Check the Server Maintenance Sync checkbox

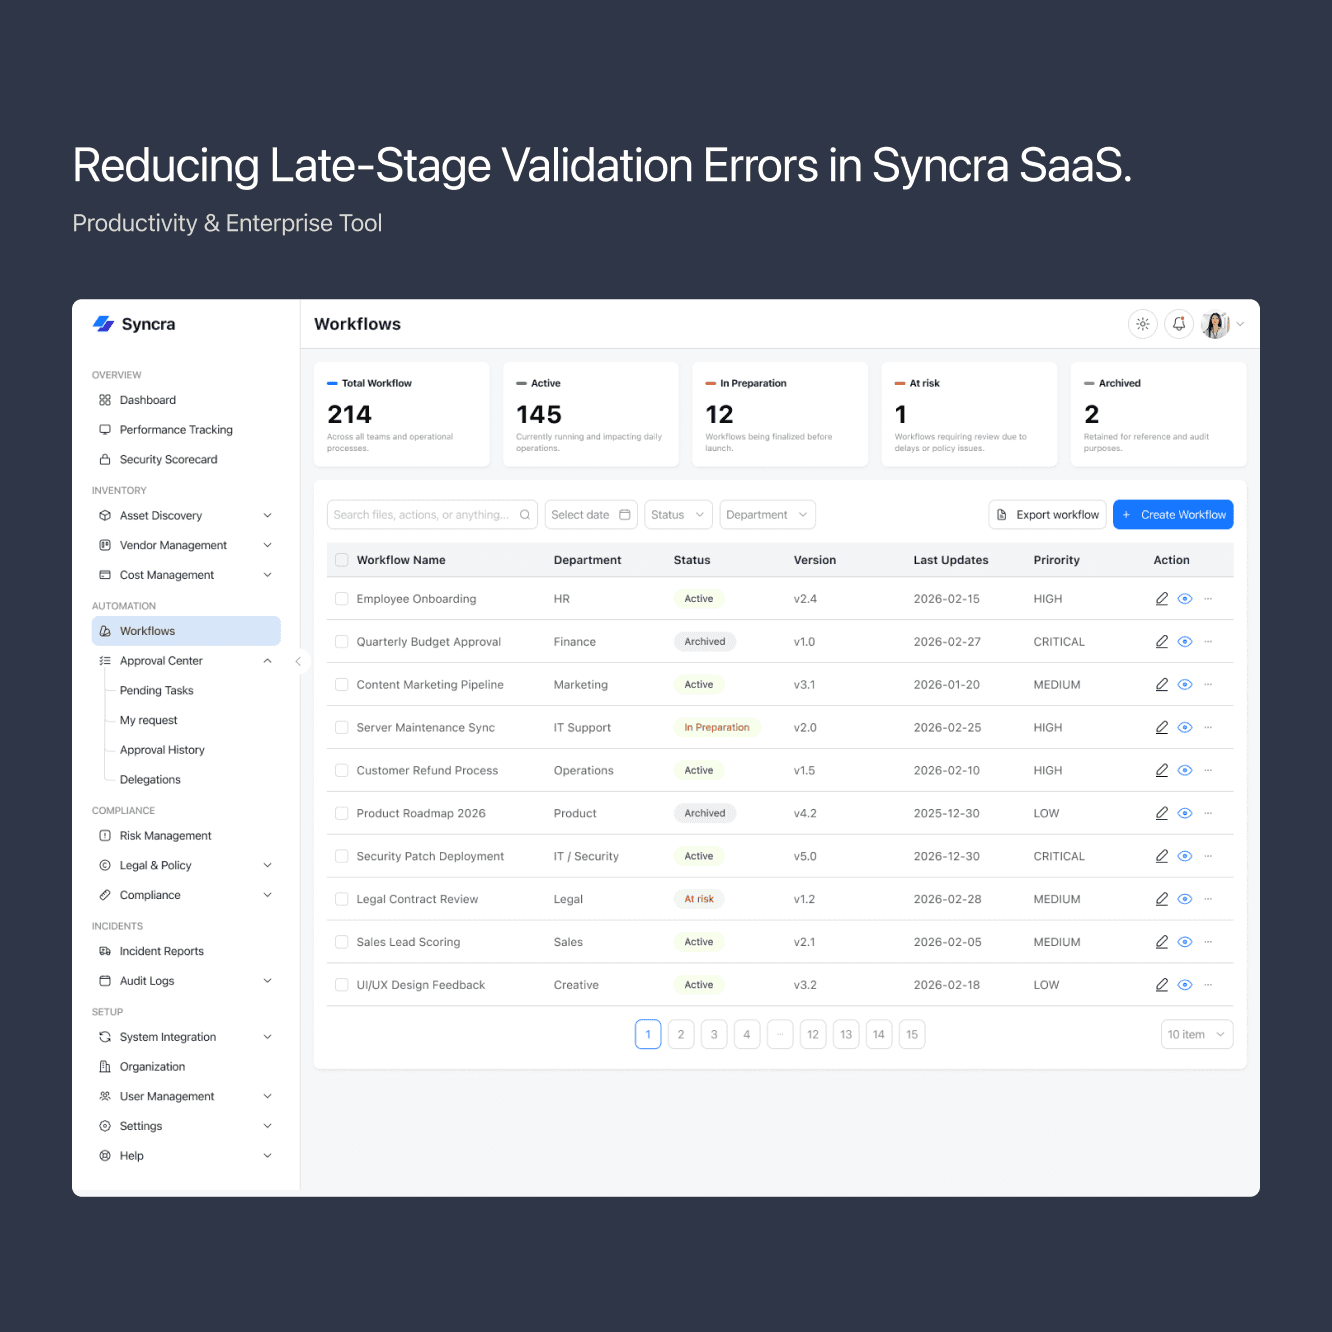coord(342,728)
